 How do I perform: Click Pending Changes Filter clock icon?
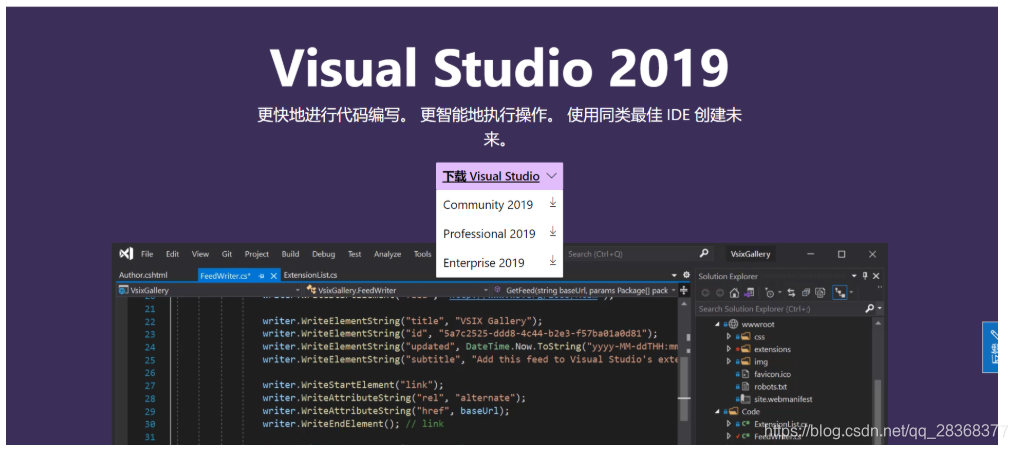pos(770,292)
